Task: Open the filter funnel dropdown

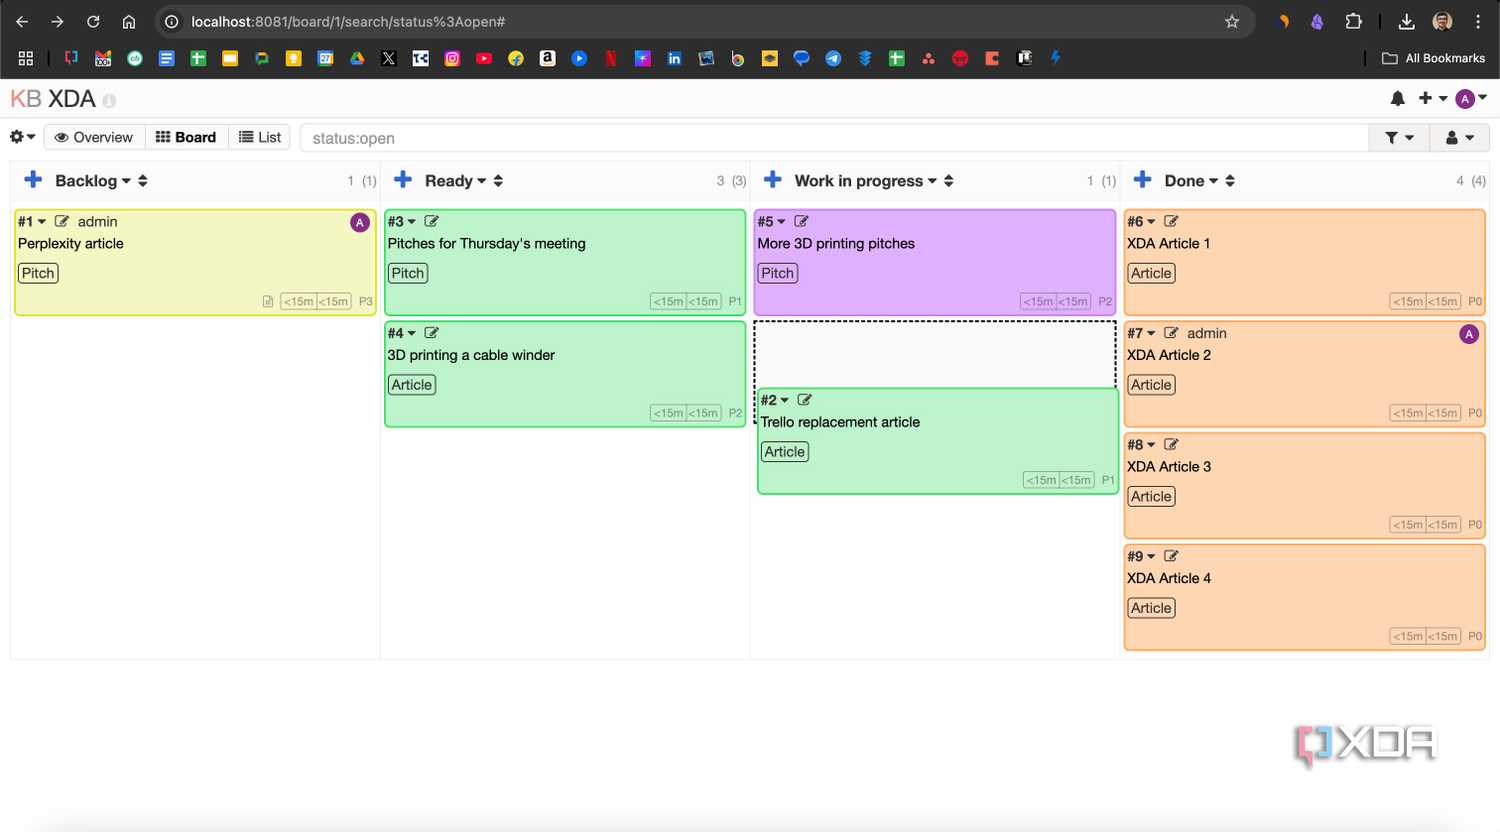Action: [x=1399, y=138]
